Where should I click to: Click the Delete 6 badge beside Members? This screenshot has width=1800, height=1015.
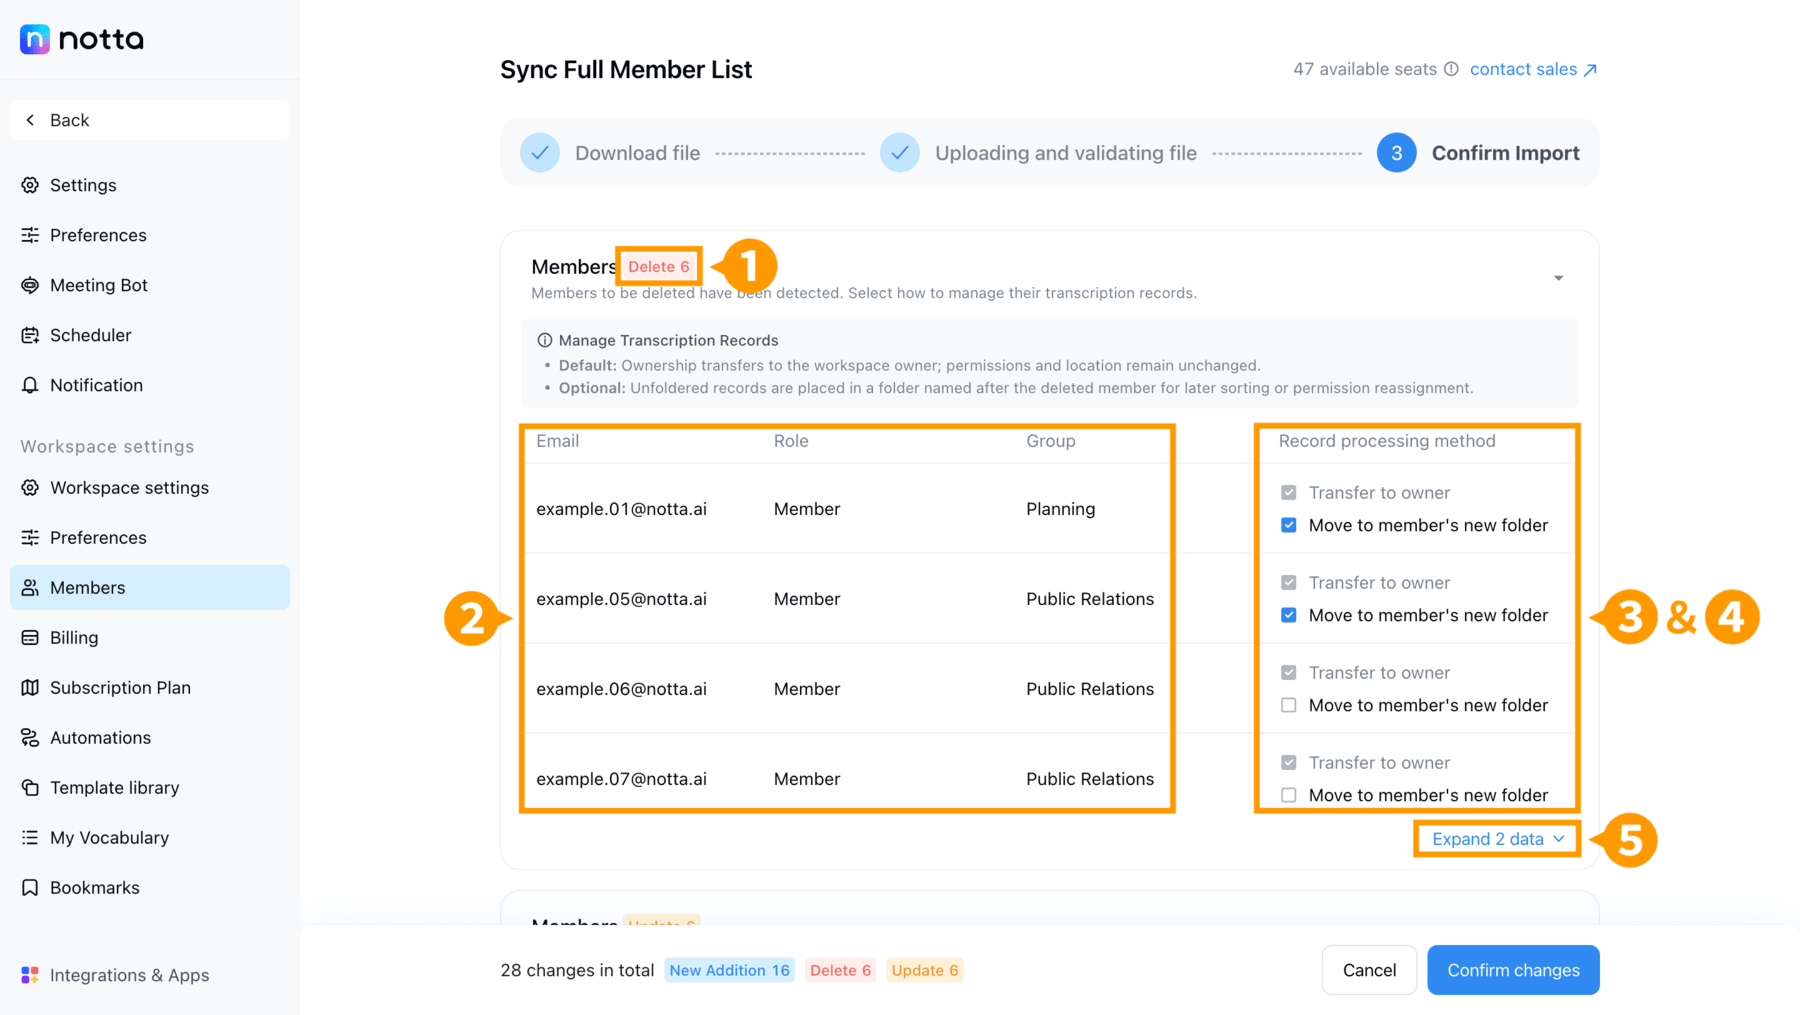pos(659,267)
